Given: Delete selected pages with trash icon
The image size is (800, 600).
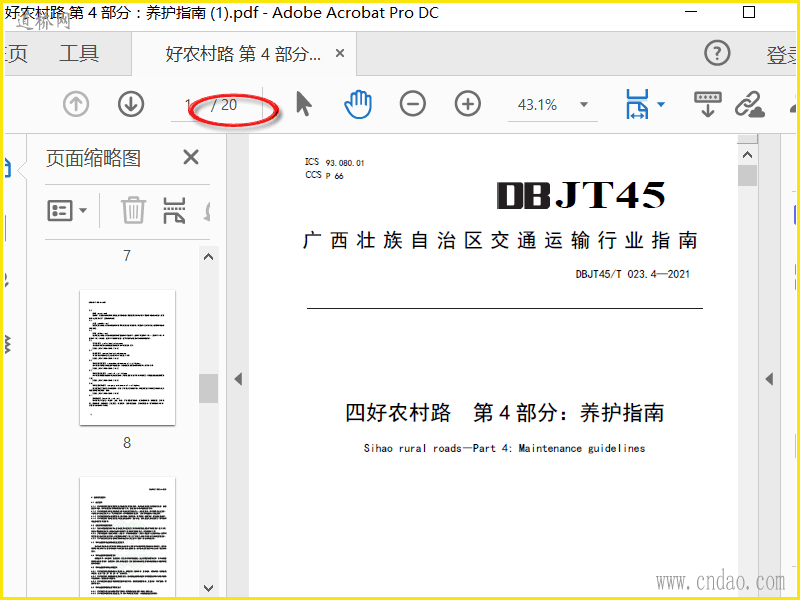Looking at the screenshot, I should pyautogui.click(x=133, y=210).
